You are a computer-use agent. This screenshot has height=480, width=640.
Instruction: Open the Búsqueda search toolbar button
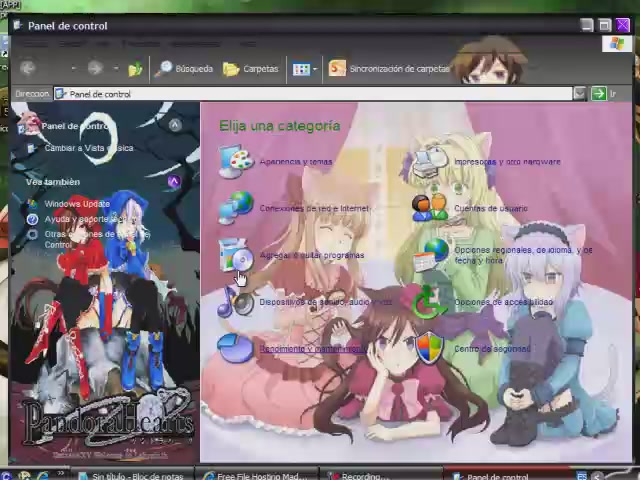[x=184, y=69]
